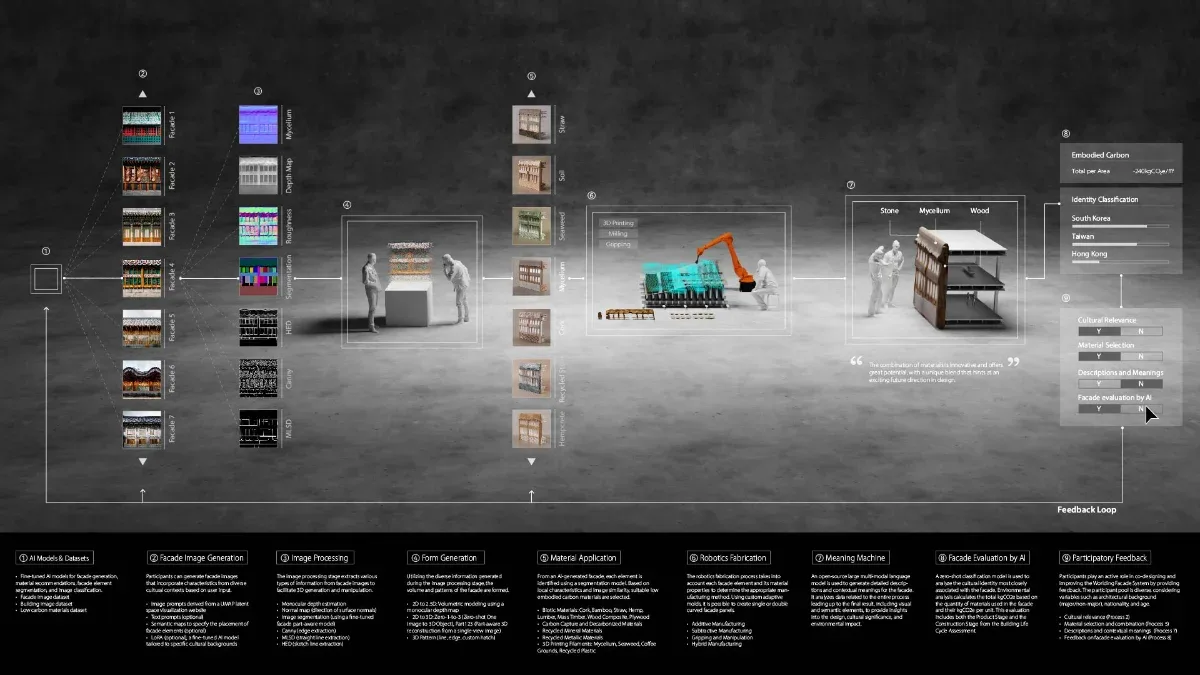The height and width of the screenshot is (675, 1200).
Task: Open the Segmentation map thumbnail
Action: click(x=259, y=277)
